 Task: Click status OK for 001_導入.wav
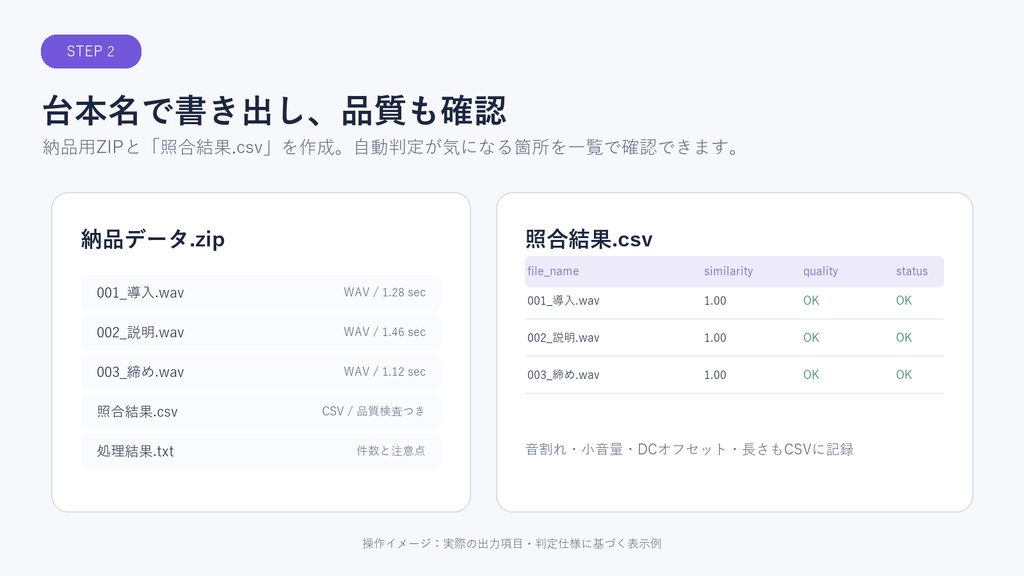click(904, 301)
